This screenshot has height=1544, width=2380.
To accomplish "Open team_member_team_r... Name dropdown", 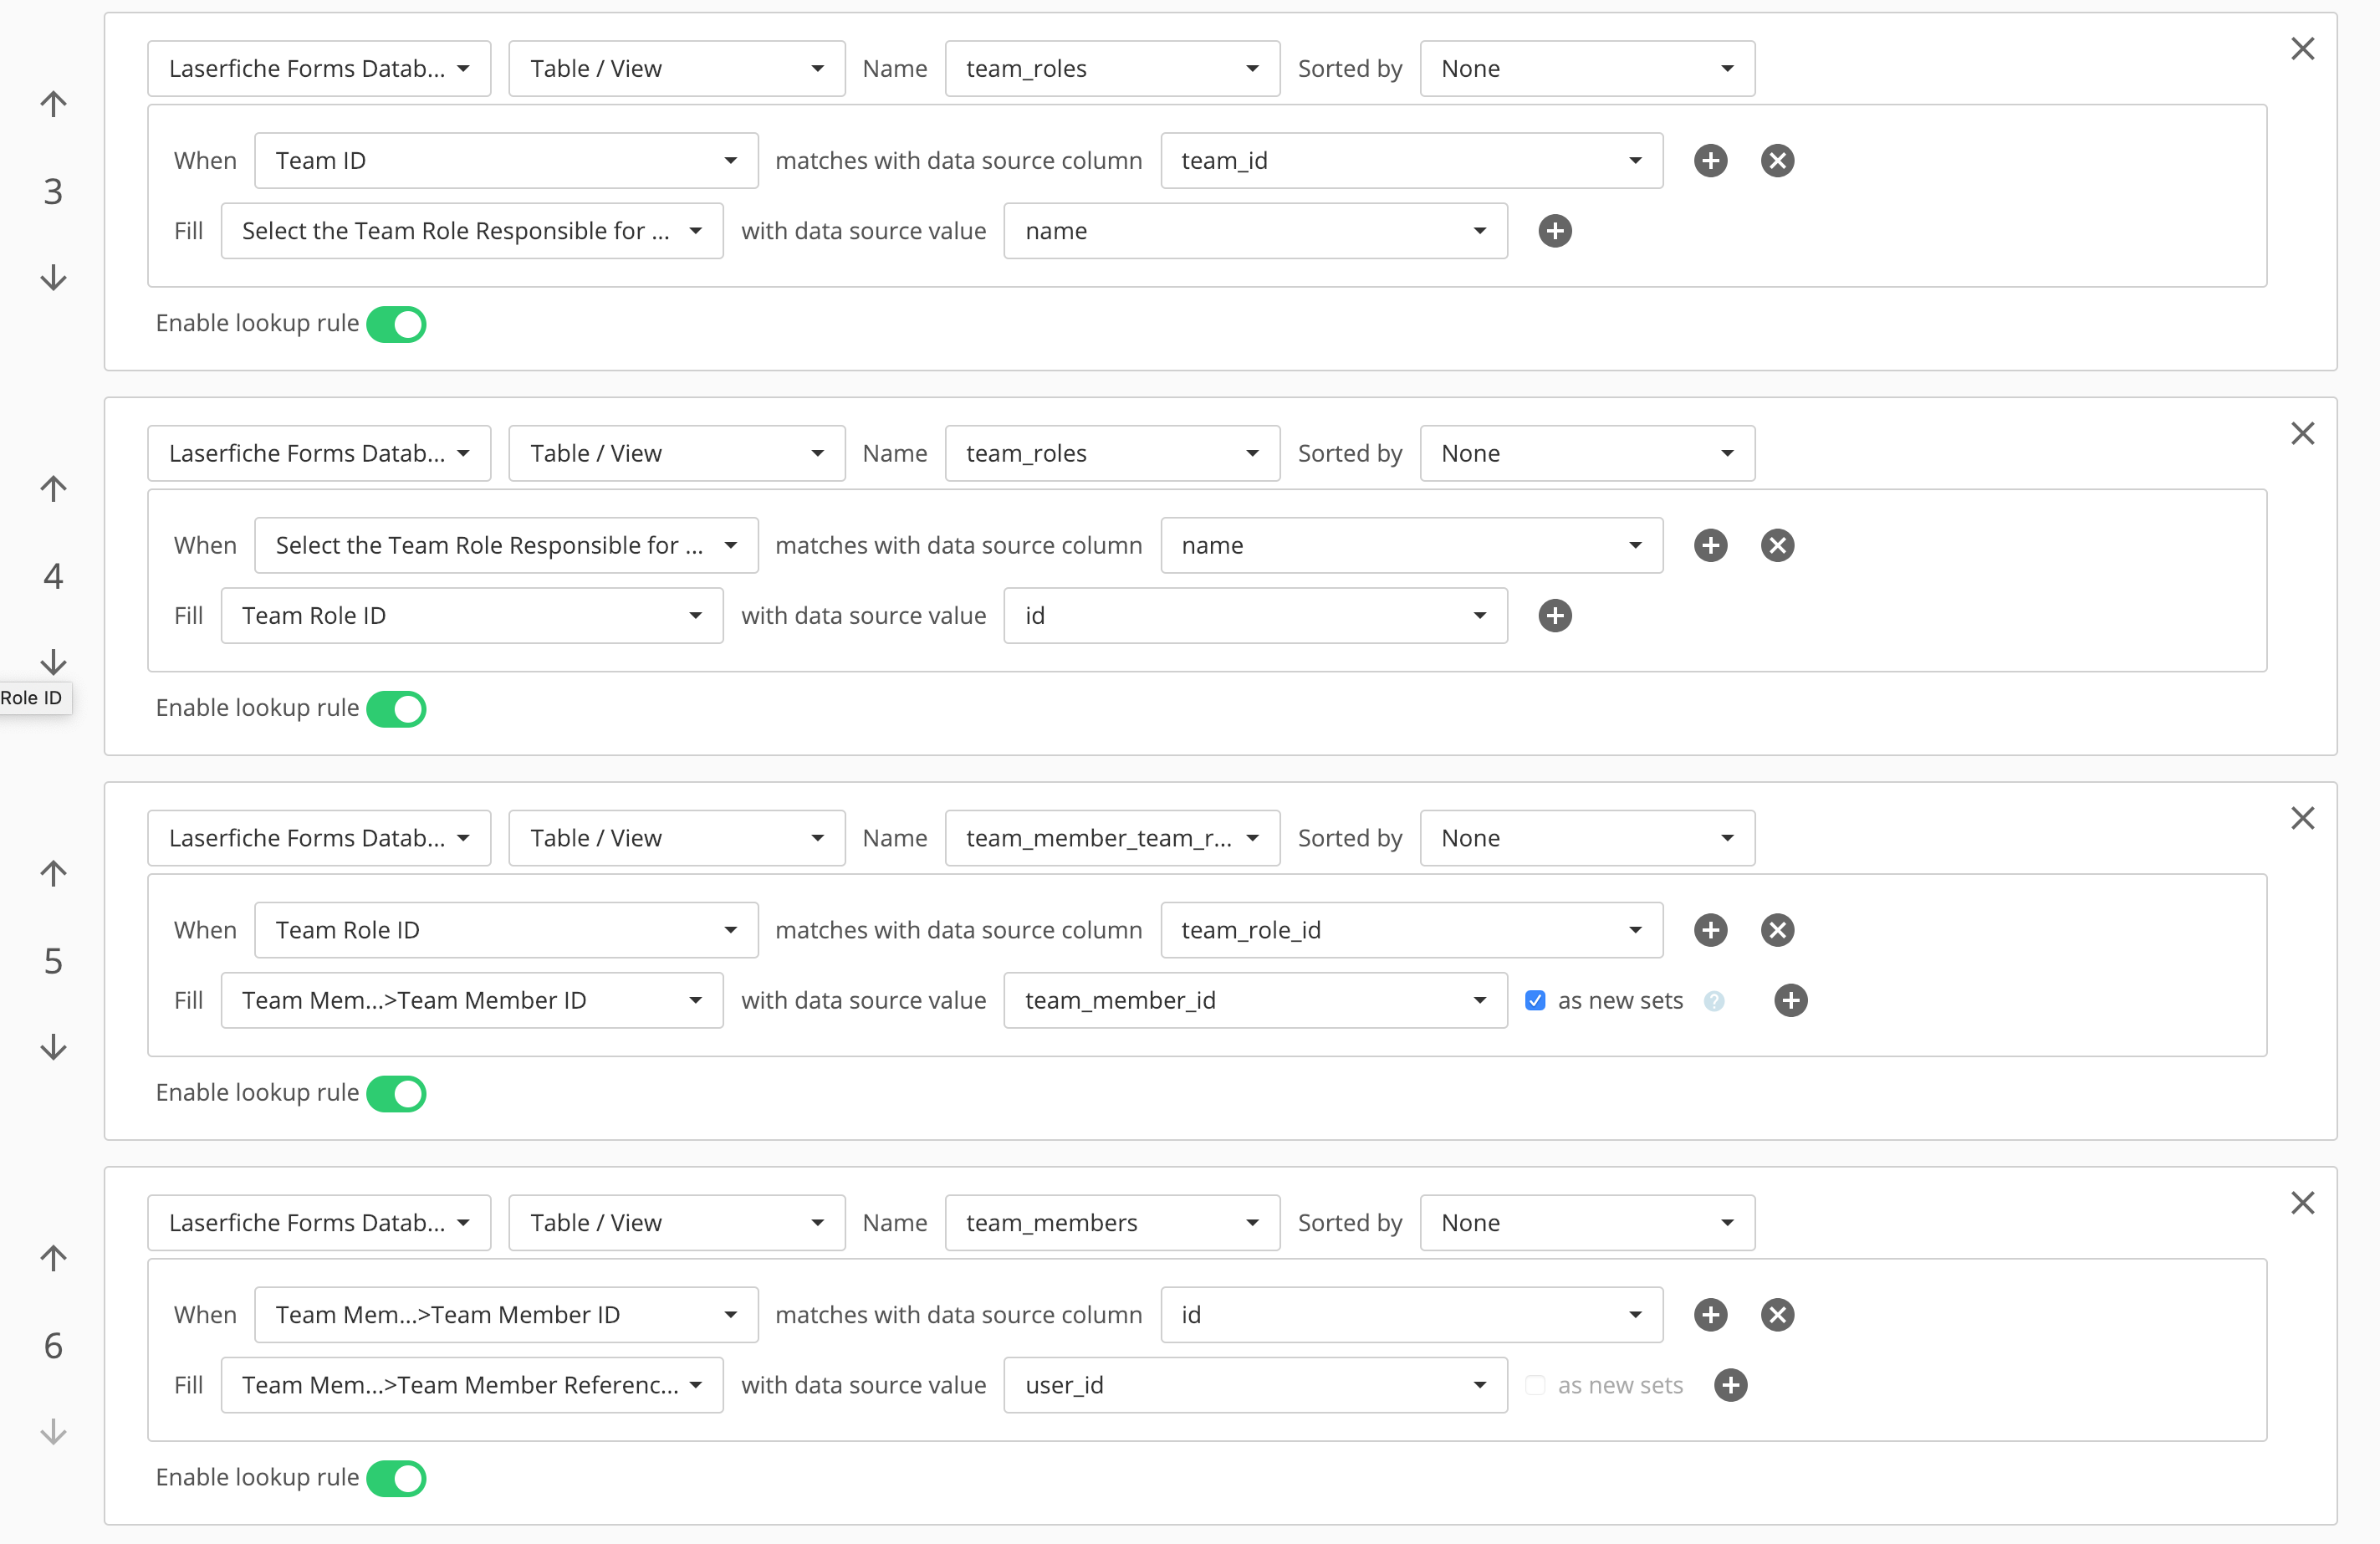I will point(1112,838).
